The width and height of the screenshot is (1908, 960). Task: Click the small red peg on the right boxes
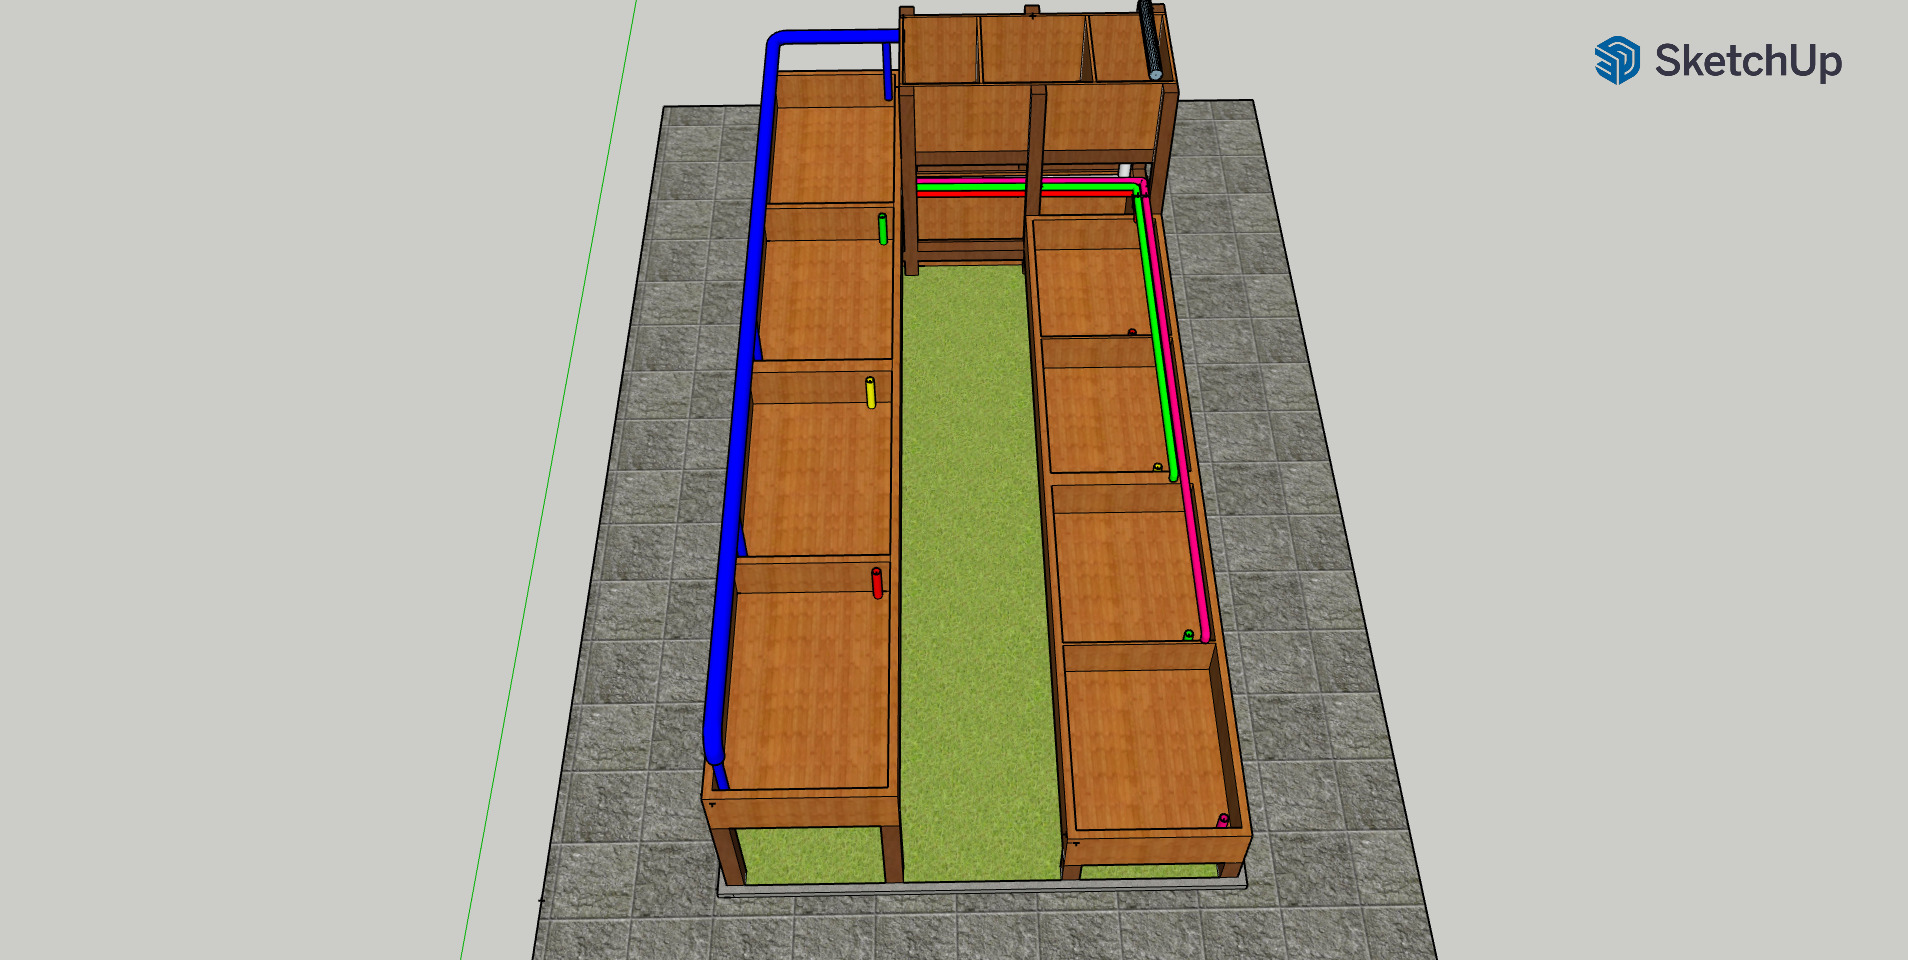click(x=1132, y=332)
